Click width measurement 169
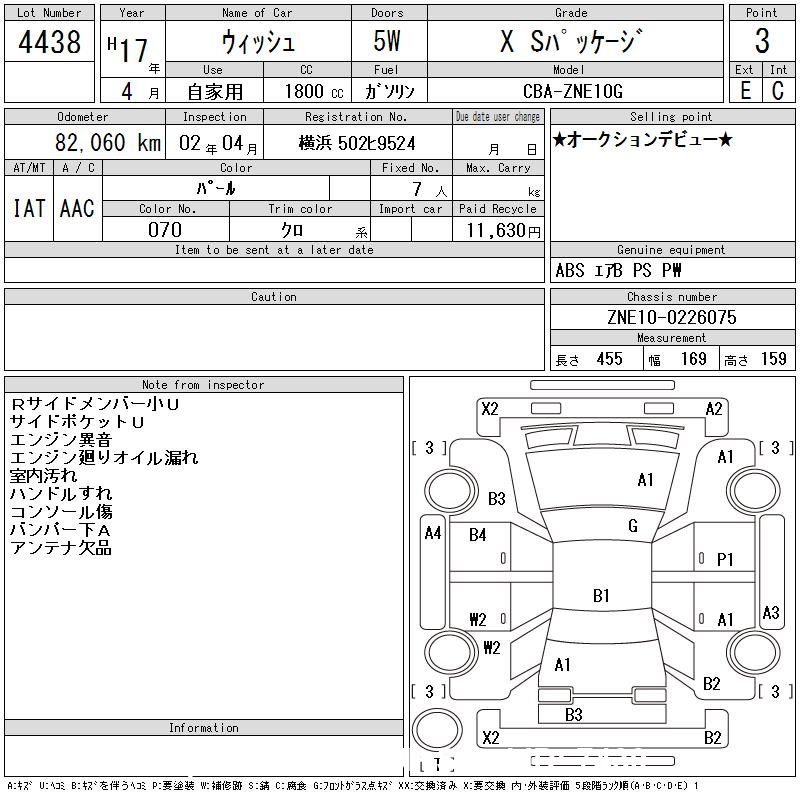Viewport: 800px width, 800px height. (693, 359)
